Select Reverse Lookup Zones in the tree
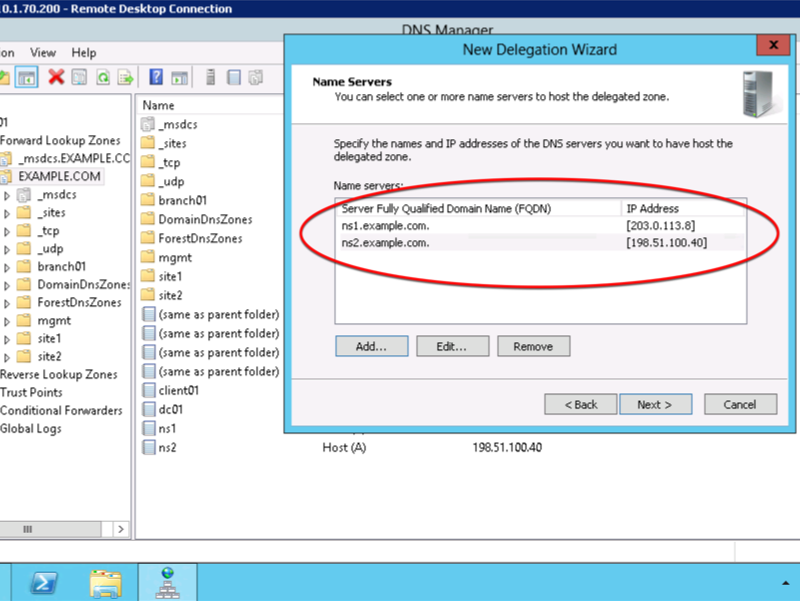This screenshot has height=601, width=800. [x=59, y=374]
